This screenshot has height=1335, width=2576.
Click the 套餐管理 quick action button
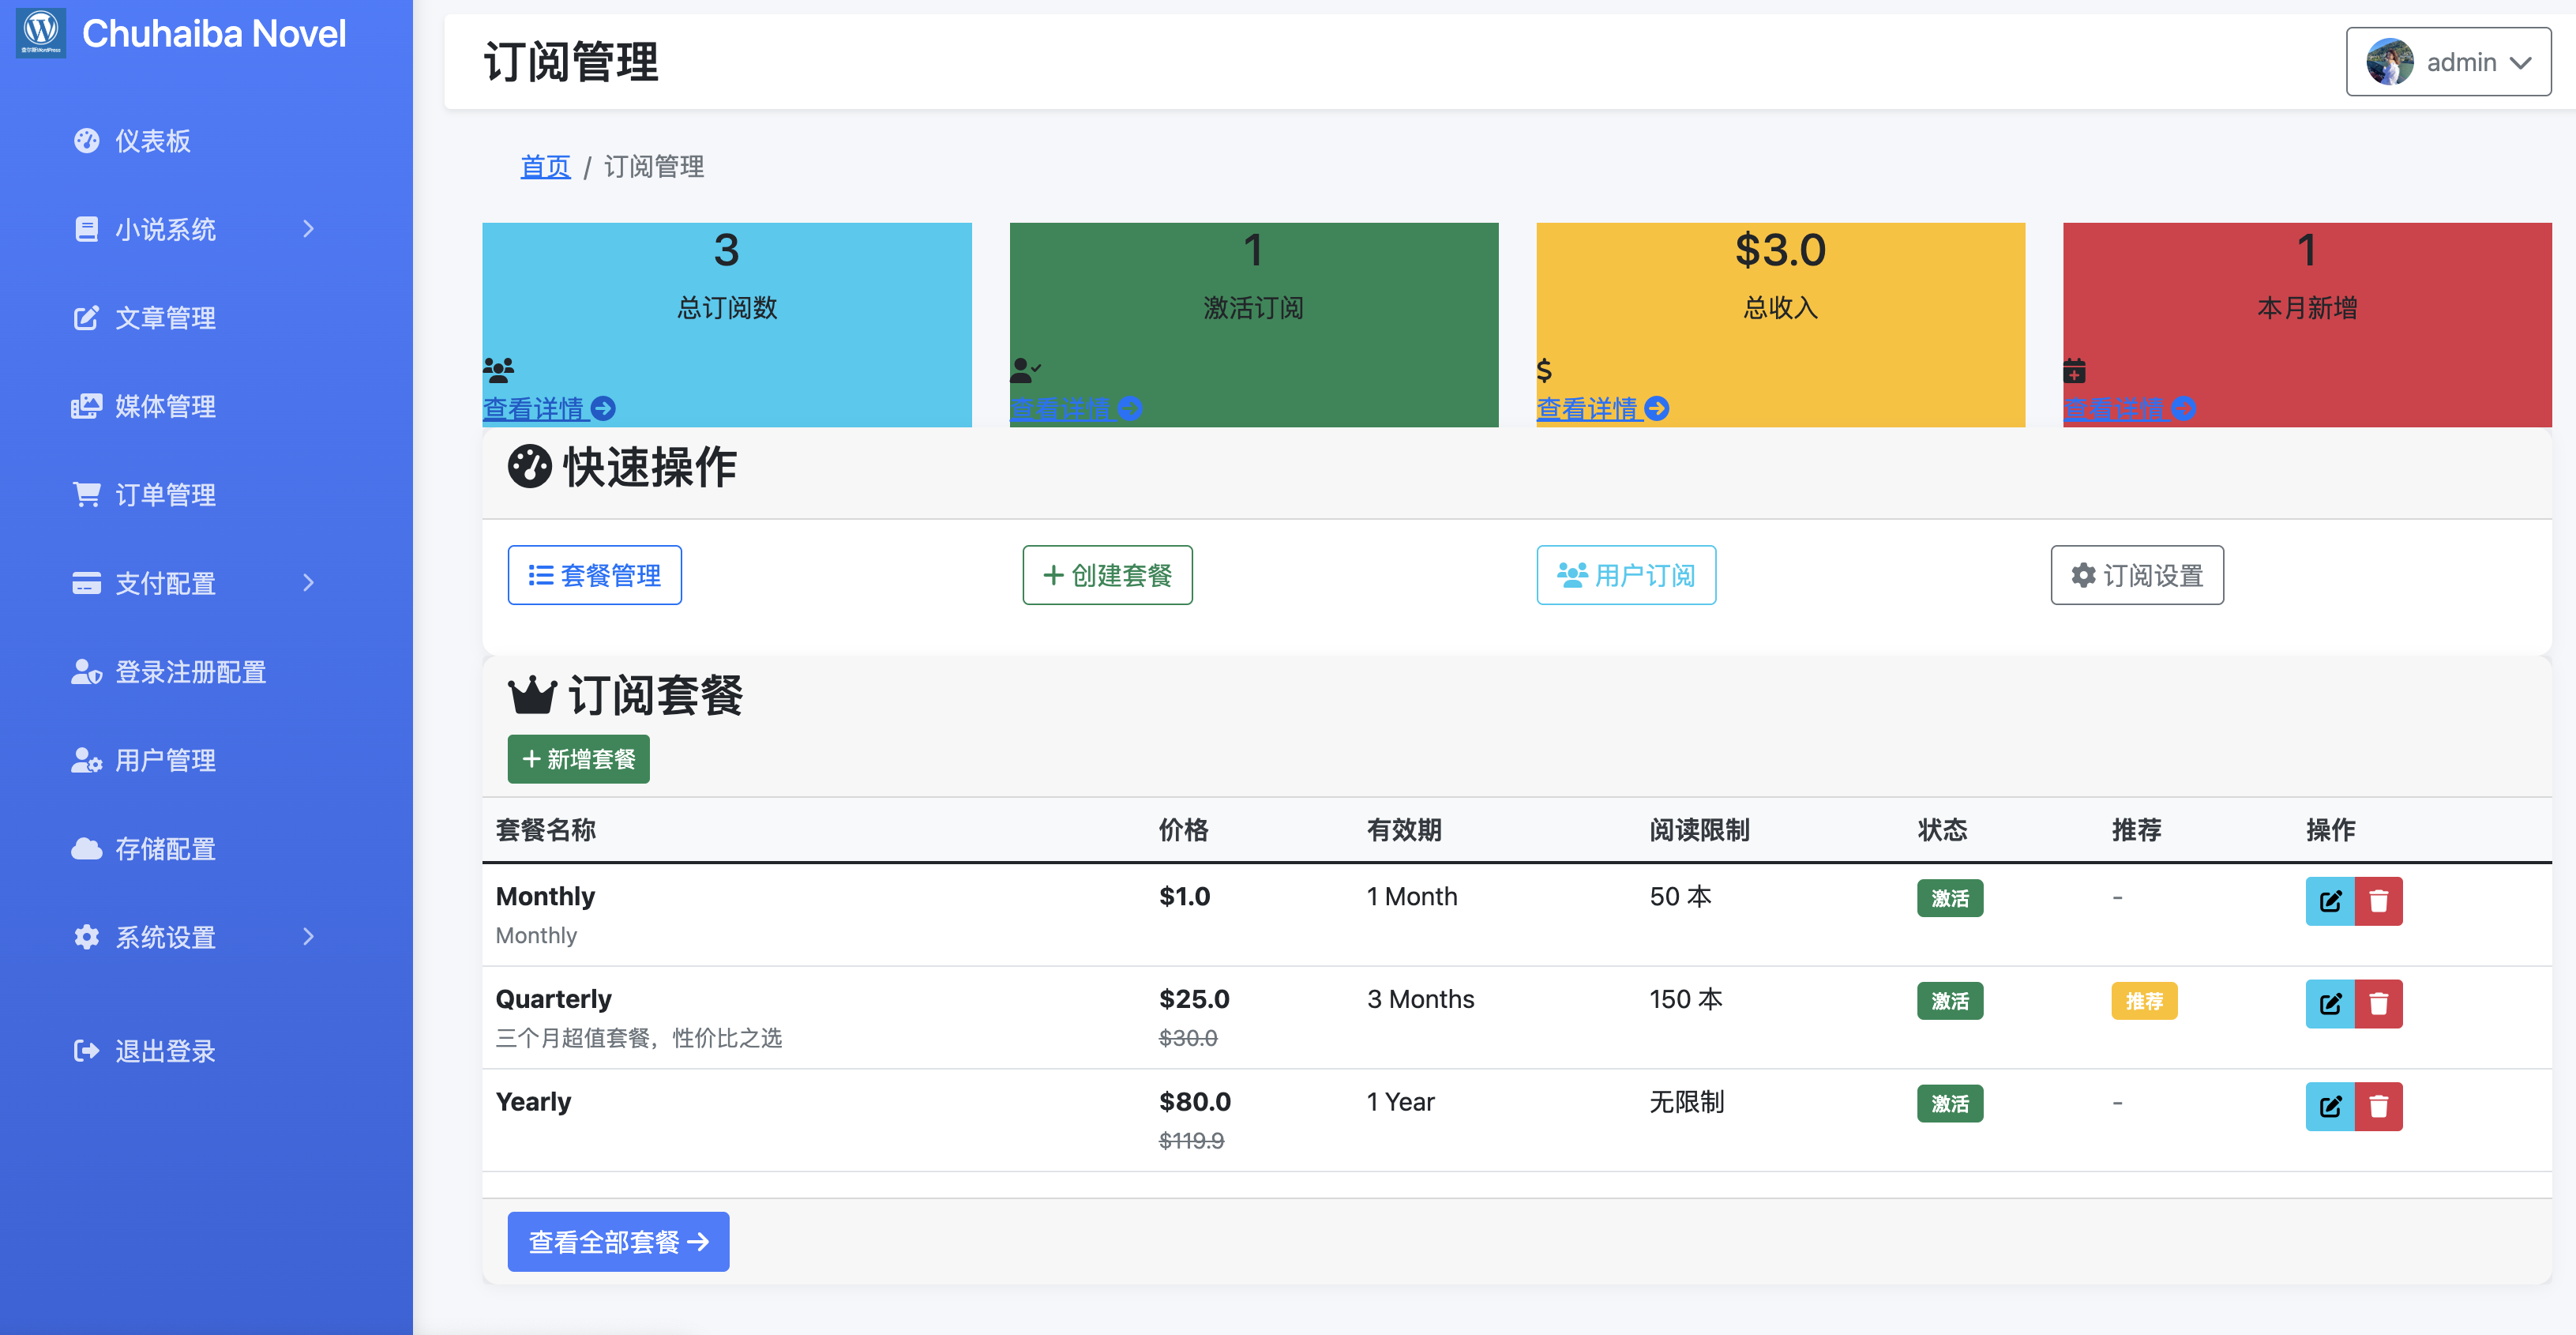point(594,575)
